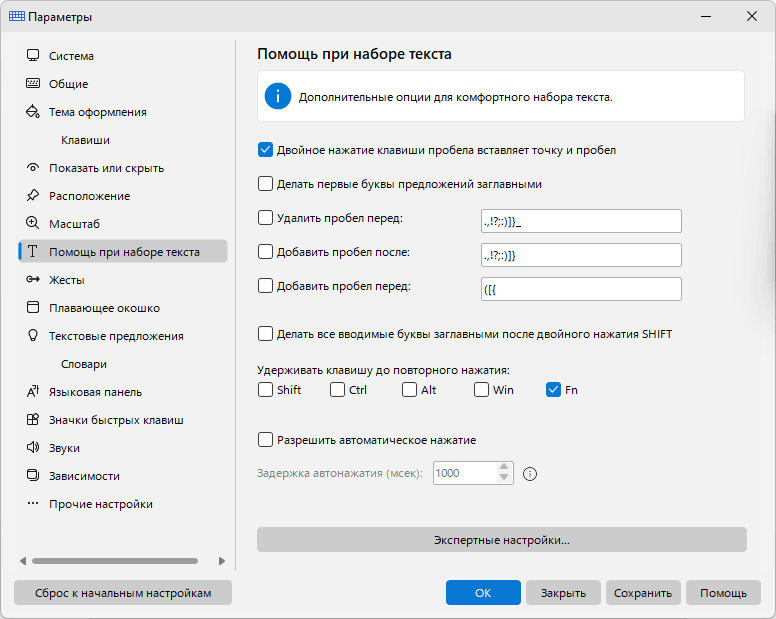Click Сброс к начальным настройкам button

coord(123,593)
